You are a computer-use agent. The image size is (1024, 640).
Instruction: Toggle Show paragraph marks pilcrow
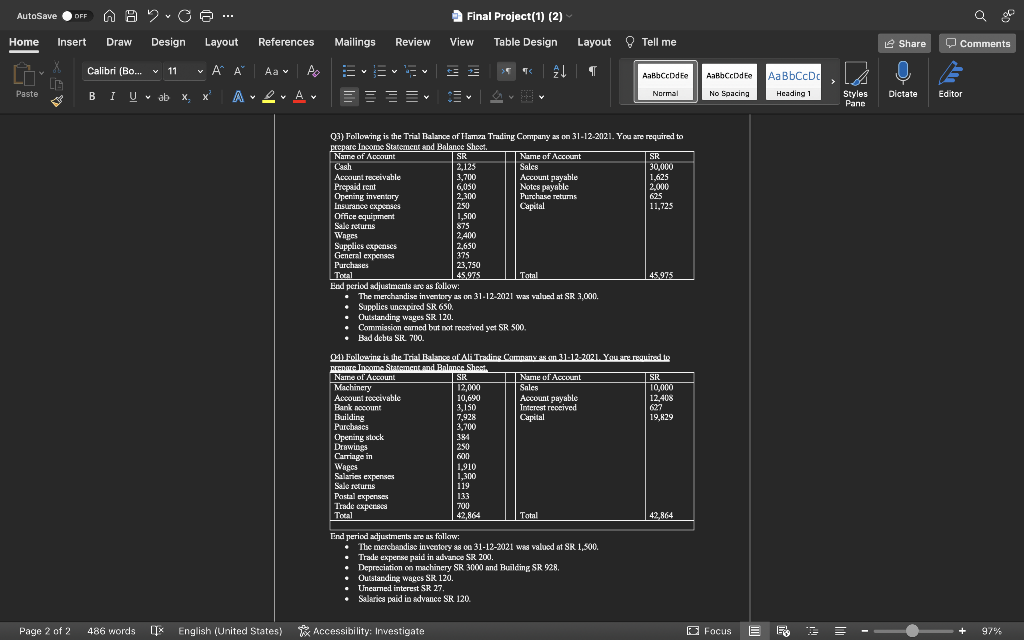pos(592,71)
